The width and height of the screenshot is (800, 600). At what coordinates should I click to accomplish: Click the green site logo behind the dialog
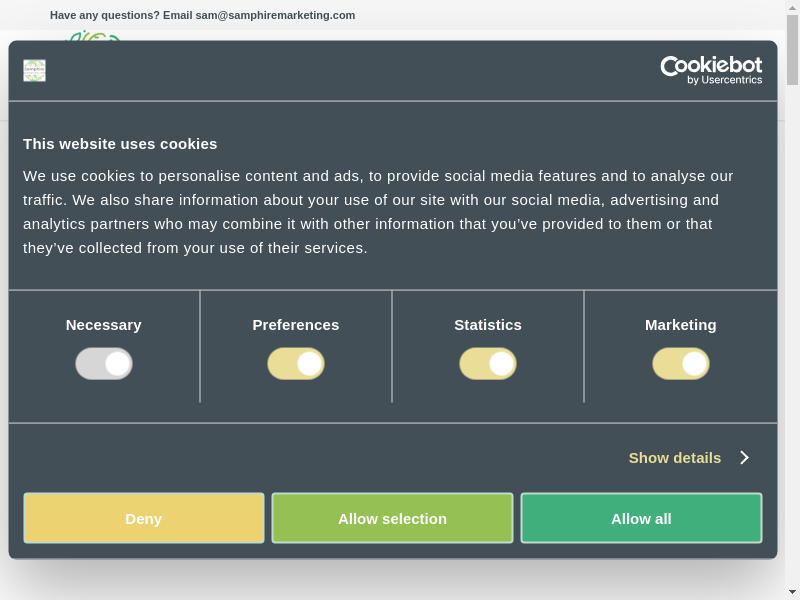93,36
